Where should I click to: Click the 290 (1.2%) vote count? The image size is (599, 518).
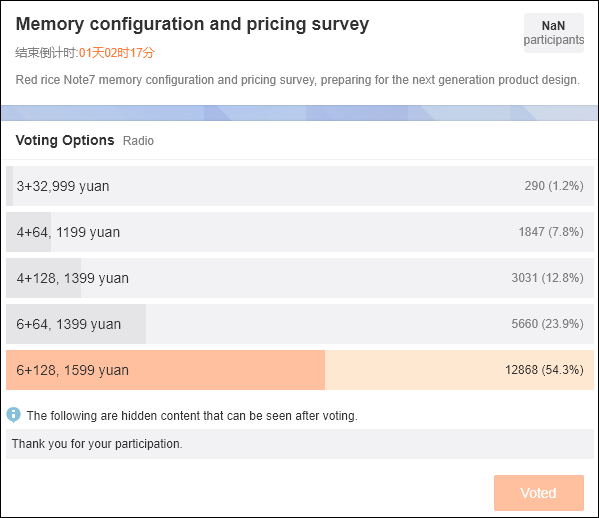(554, 186)
